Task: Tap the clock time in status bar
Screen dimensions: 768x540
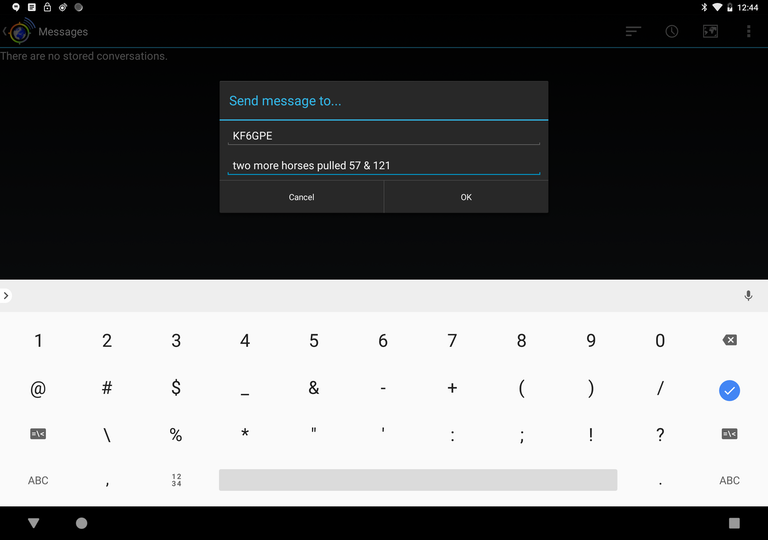Action: pyautogui.click(x=747, y=7)
